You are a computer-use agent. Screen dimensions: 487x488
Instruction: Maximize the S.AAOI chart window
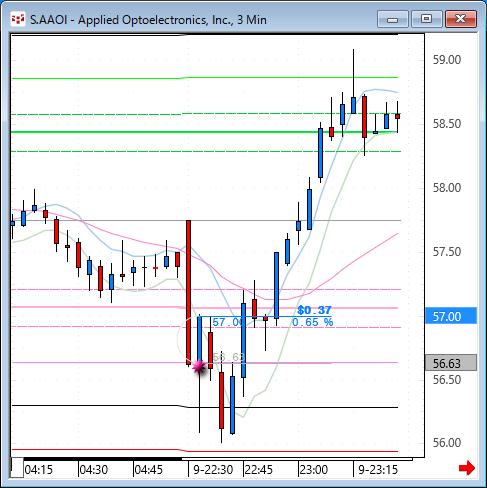tap(426, 19)
